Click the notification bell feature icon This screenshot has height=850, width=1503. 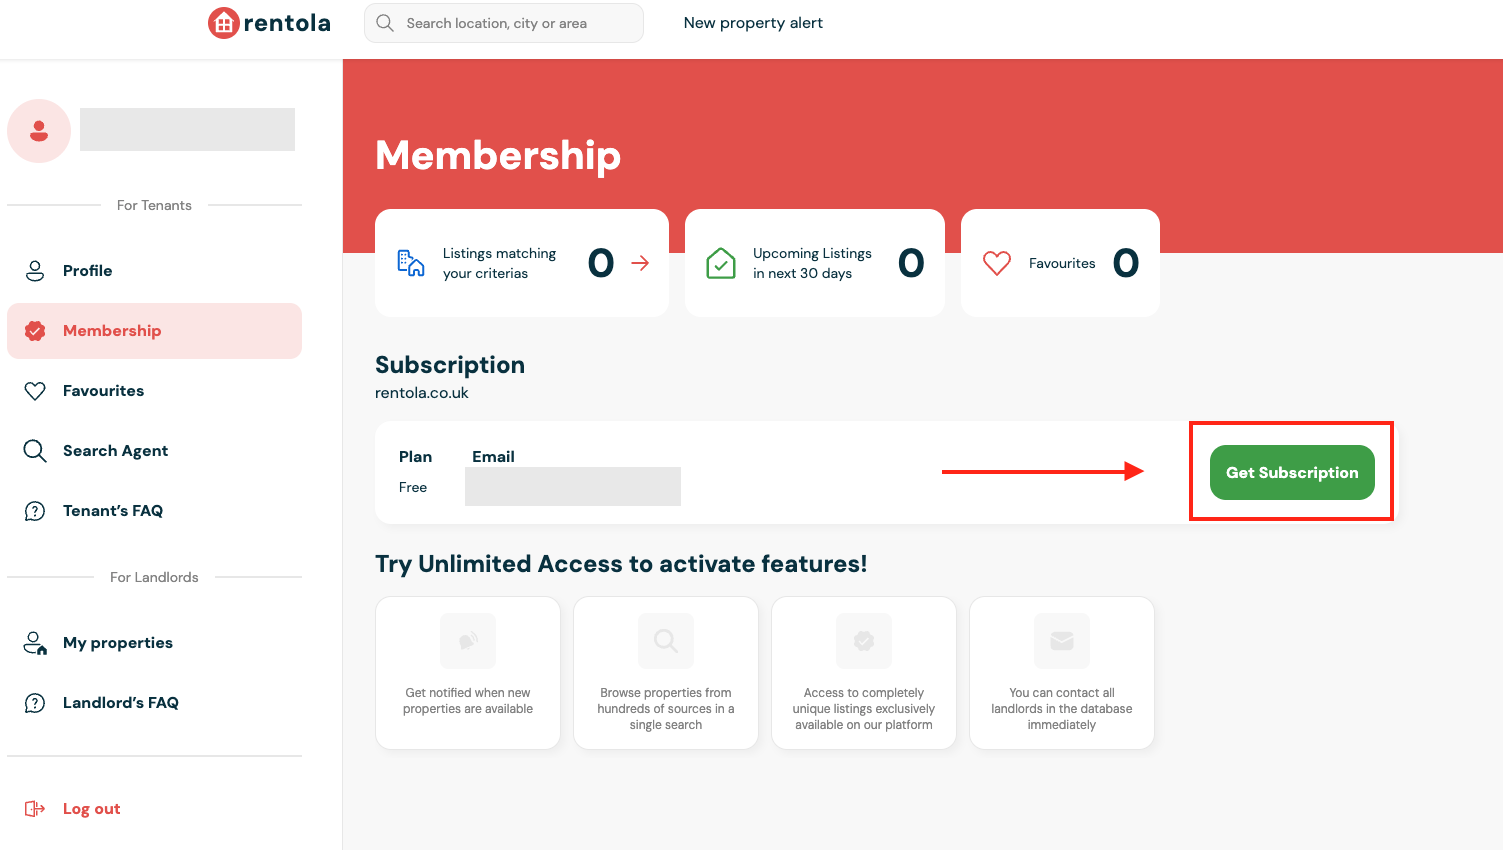[x=468, y=641]
